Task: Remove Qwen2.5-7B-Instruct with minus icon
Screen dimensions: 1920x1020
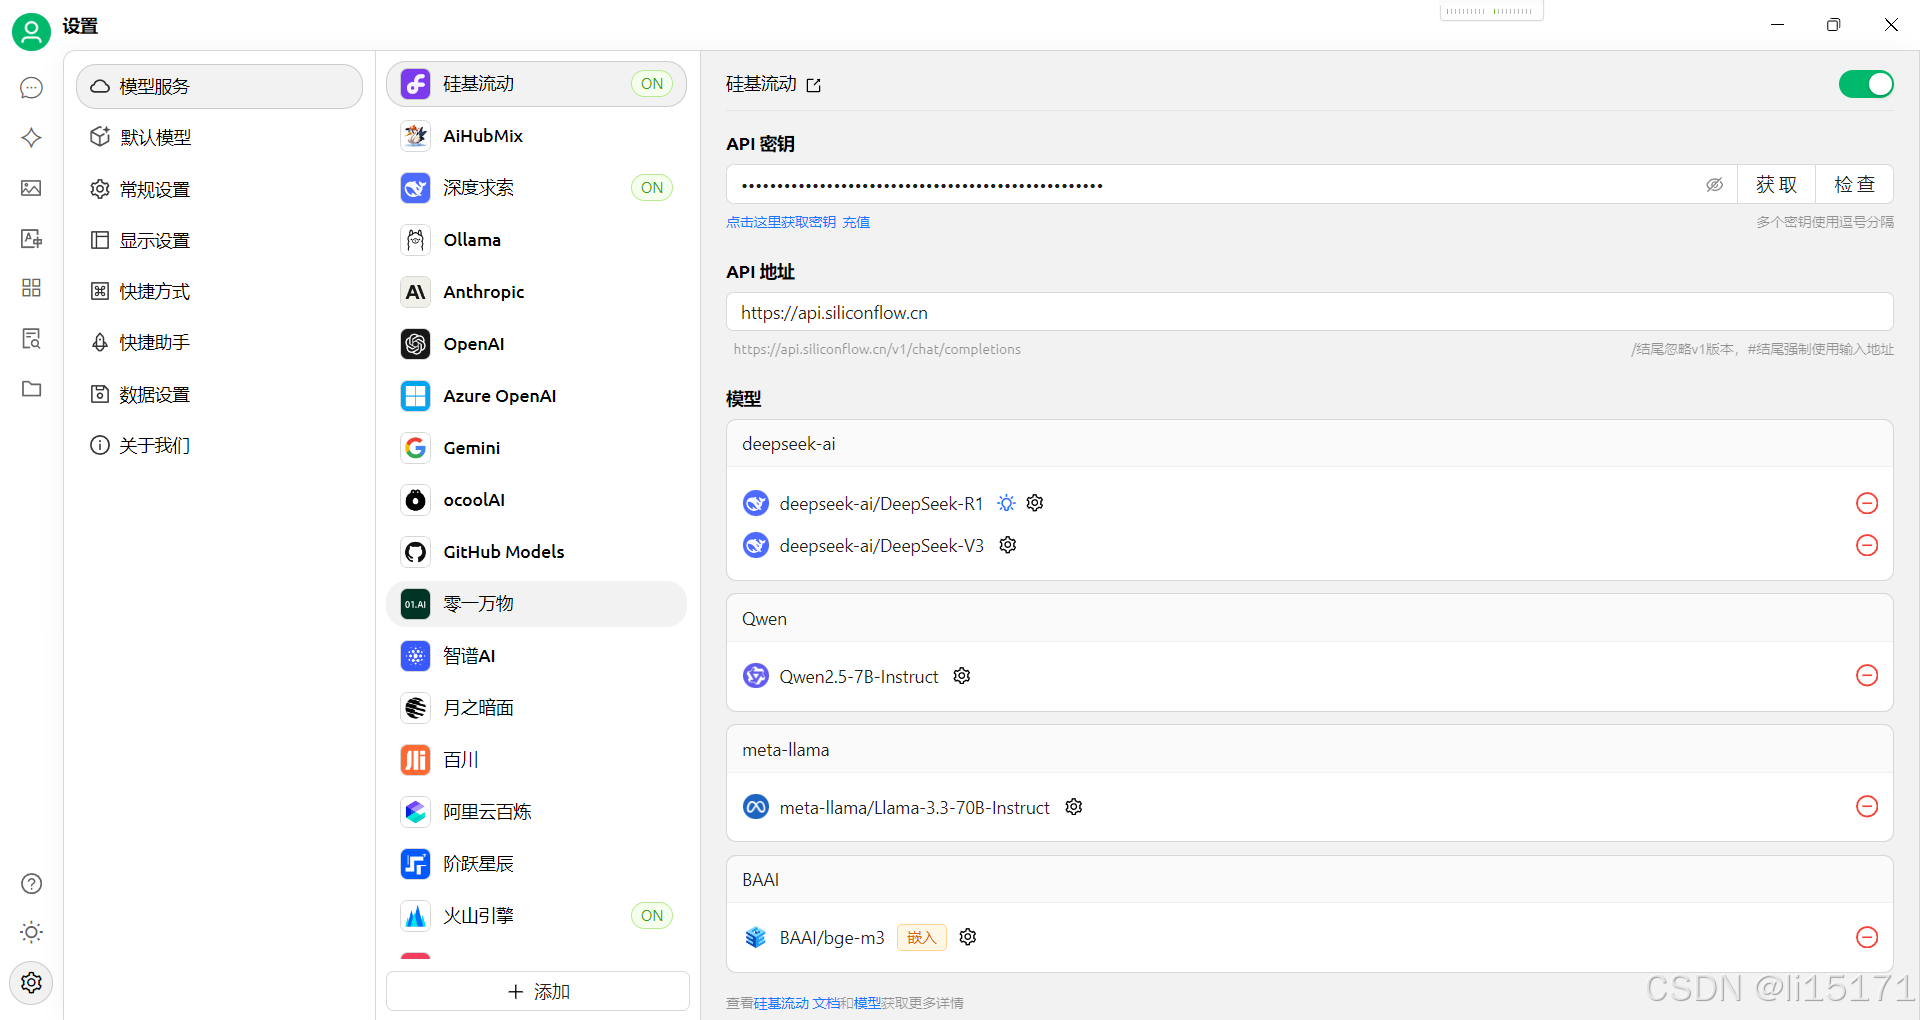Action: point(1866,675)
